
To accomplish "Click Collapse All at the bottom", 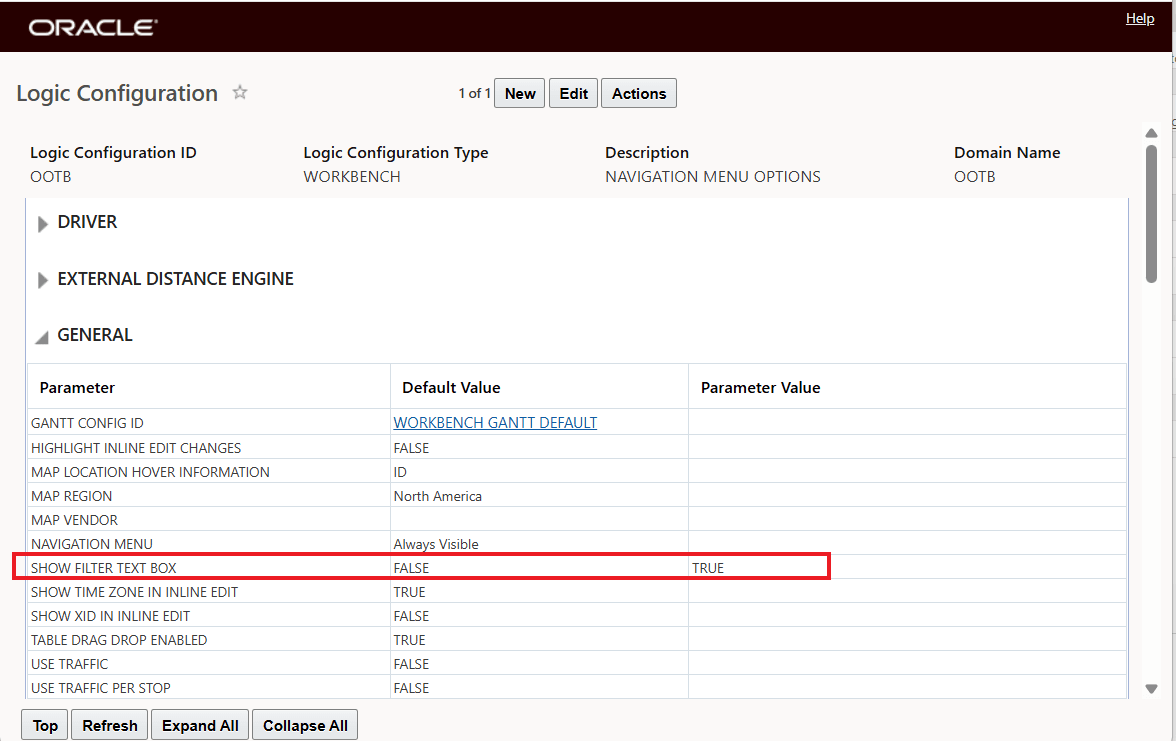I will pos(304,724).
